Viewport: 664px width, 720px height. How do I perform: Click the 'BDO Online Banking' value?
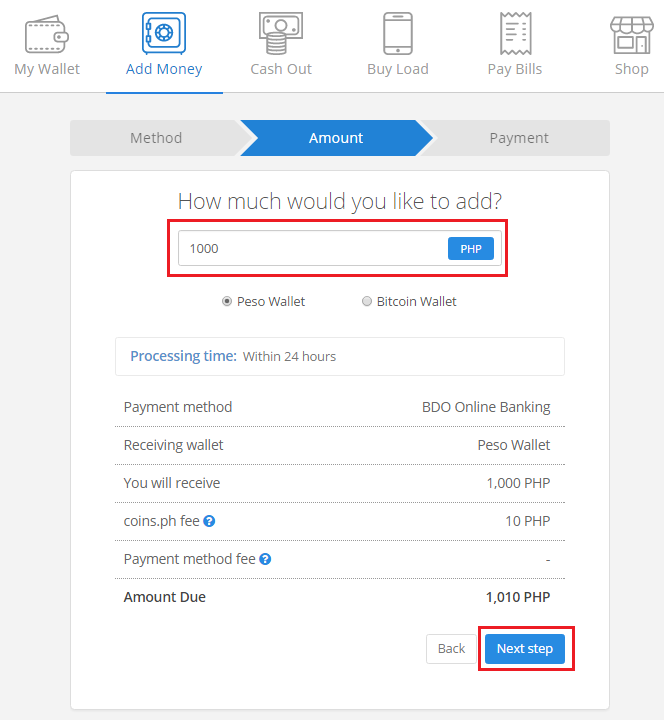[486, 407]
